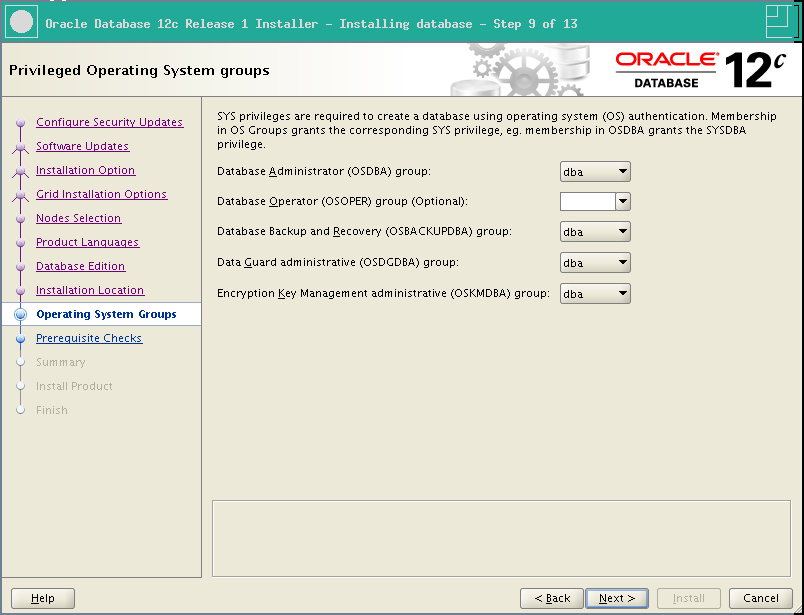The height and width of the screenshot is (615, 804).
Task: Click the window icon at the top right corner
Action: point(779,22)
